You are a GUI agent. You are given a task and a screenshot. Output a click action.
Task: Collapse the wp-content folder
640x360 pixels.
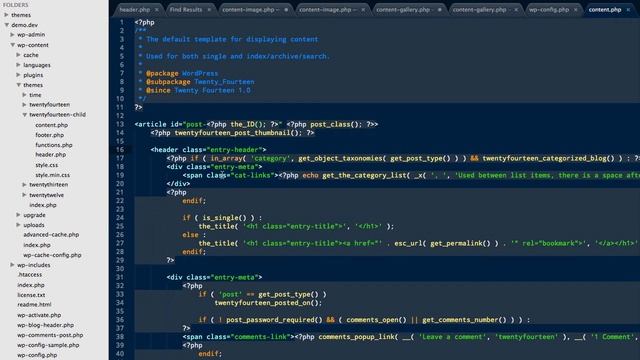click(x=12, y=45)
